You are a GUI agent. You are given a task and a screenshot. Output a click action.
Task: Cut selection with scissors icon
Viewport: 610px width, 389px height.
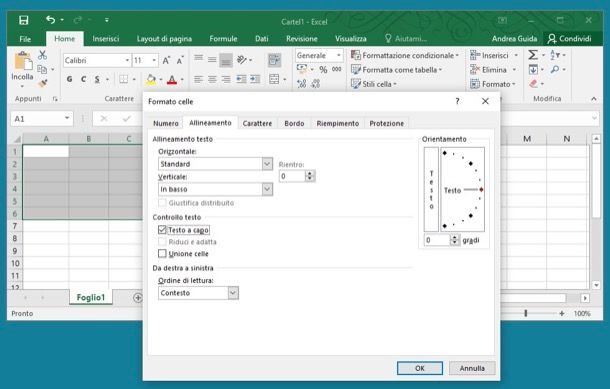pos(42,55)
